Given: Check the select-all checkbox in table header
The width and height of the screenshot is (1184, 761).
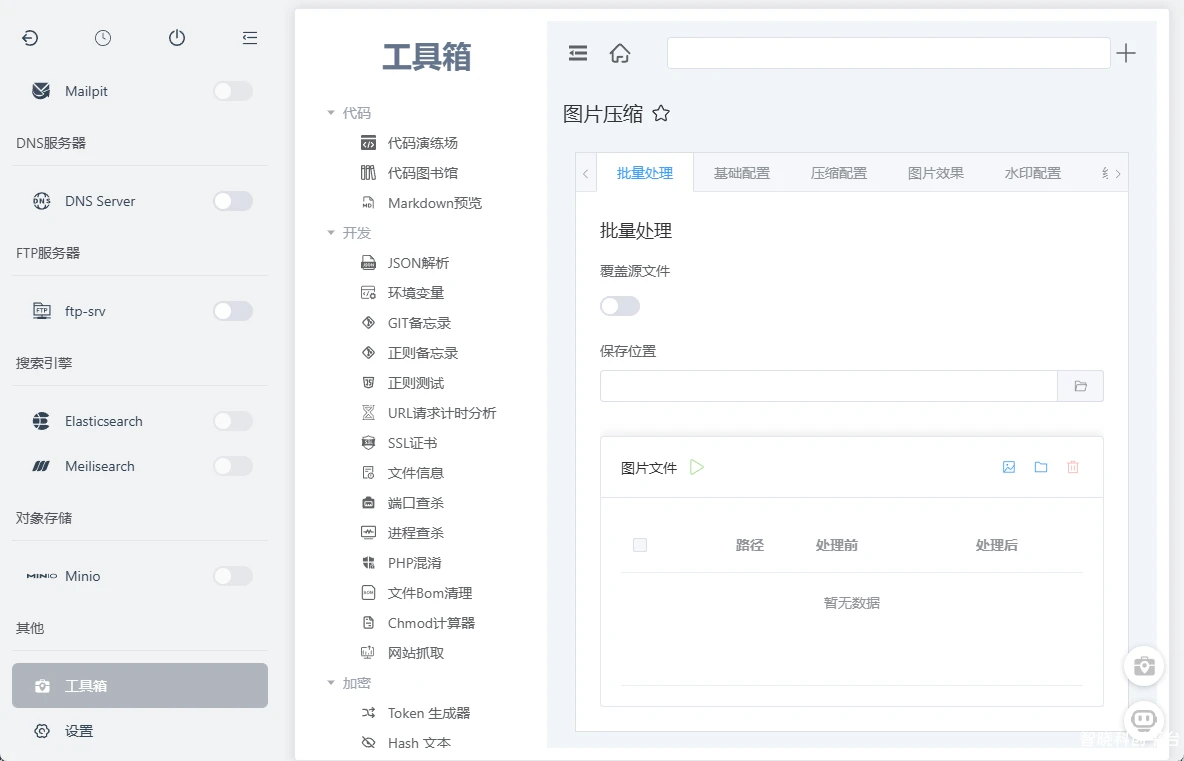Looking at the screenshot, I should (x=640, y=545).
